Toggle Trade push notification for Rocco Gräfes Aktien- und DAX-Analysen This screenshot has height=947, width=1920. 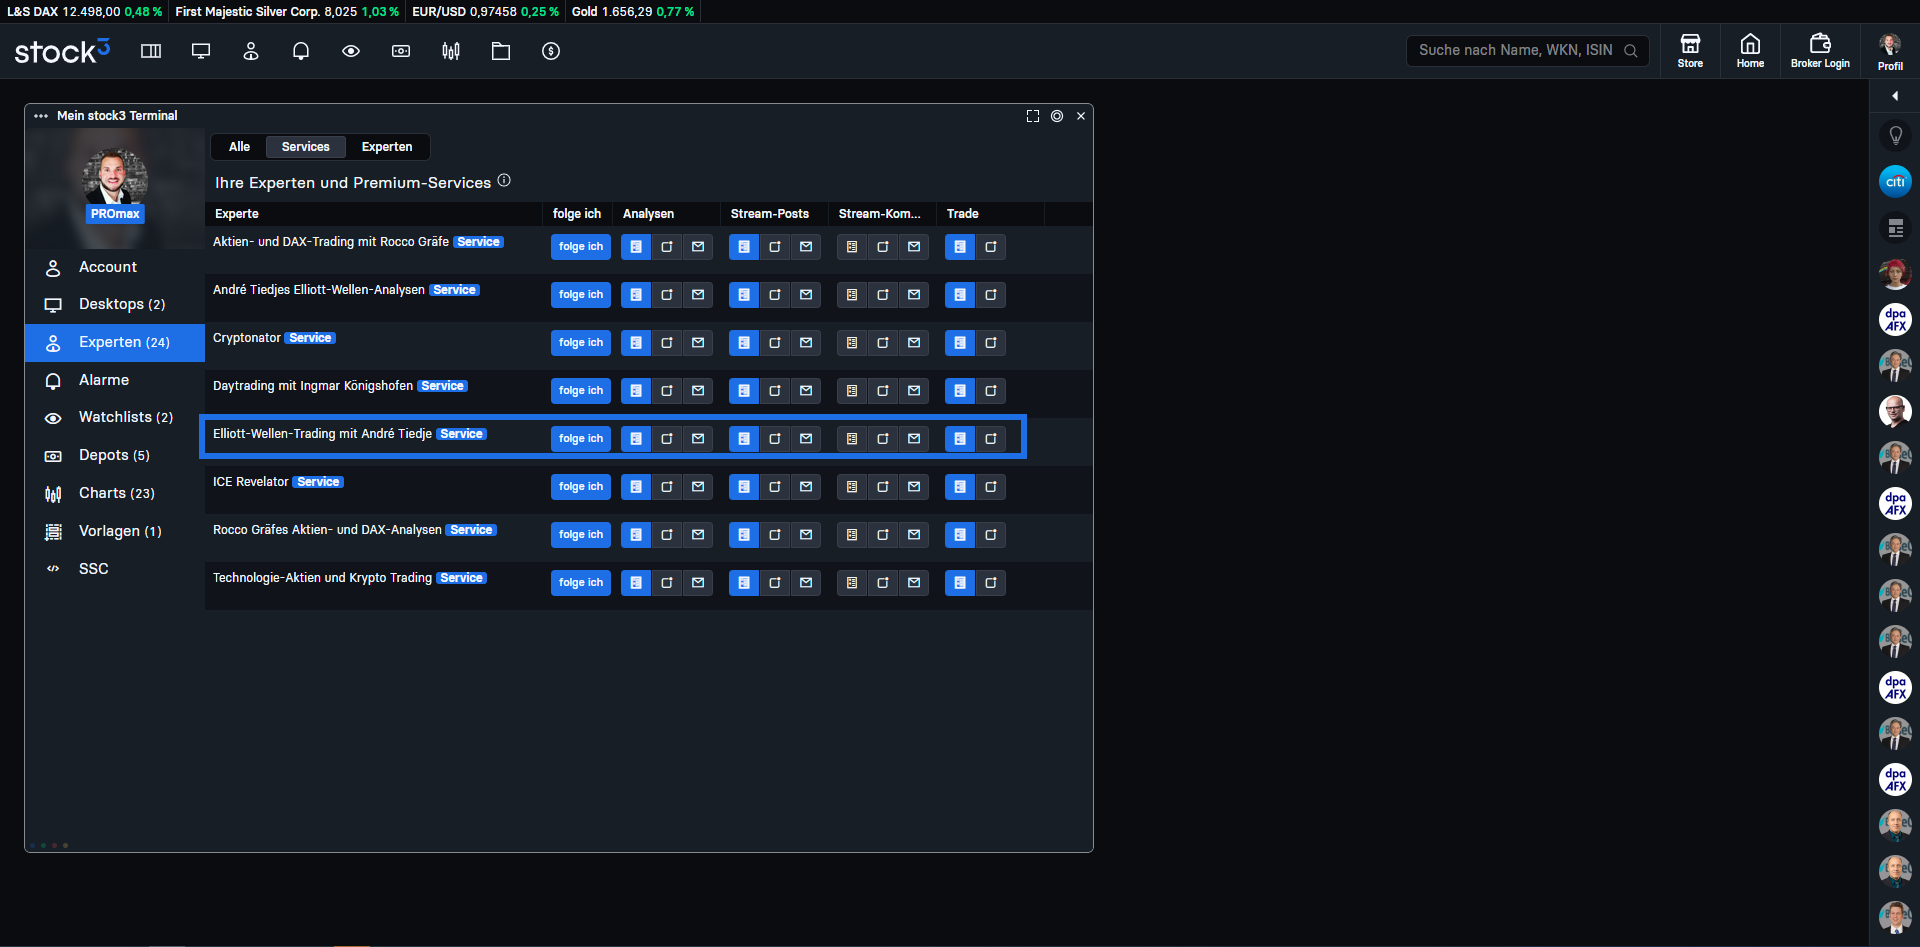click(991, 535)
